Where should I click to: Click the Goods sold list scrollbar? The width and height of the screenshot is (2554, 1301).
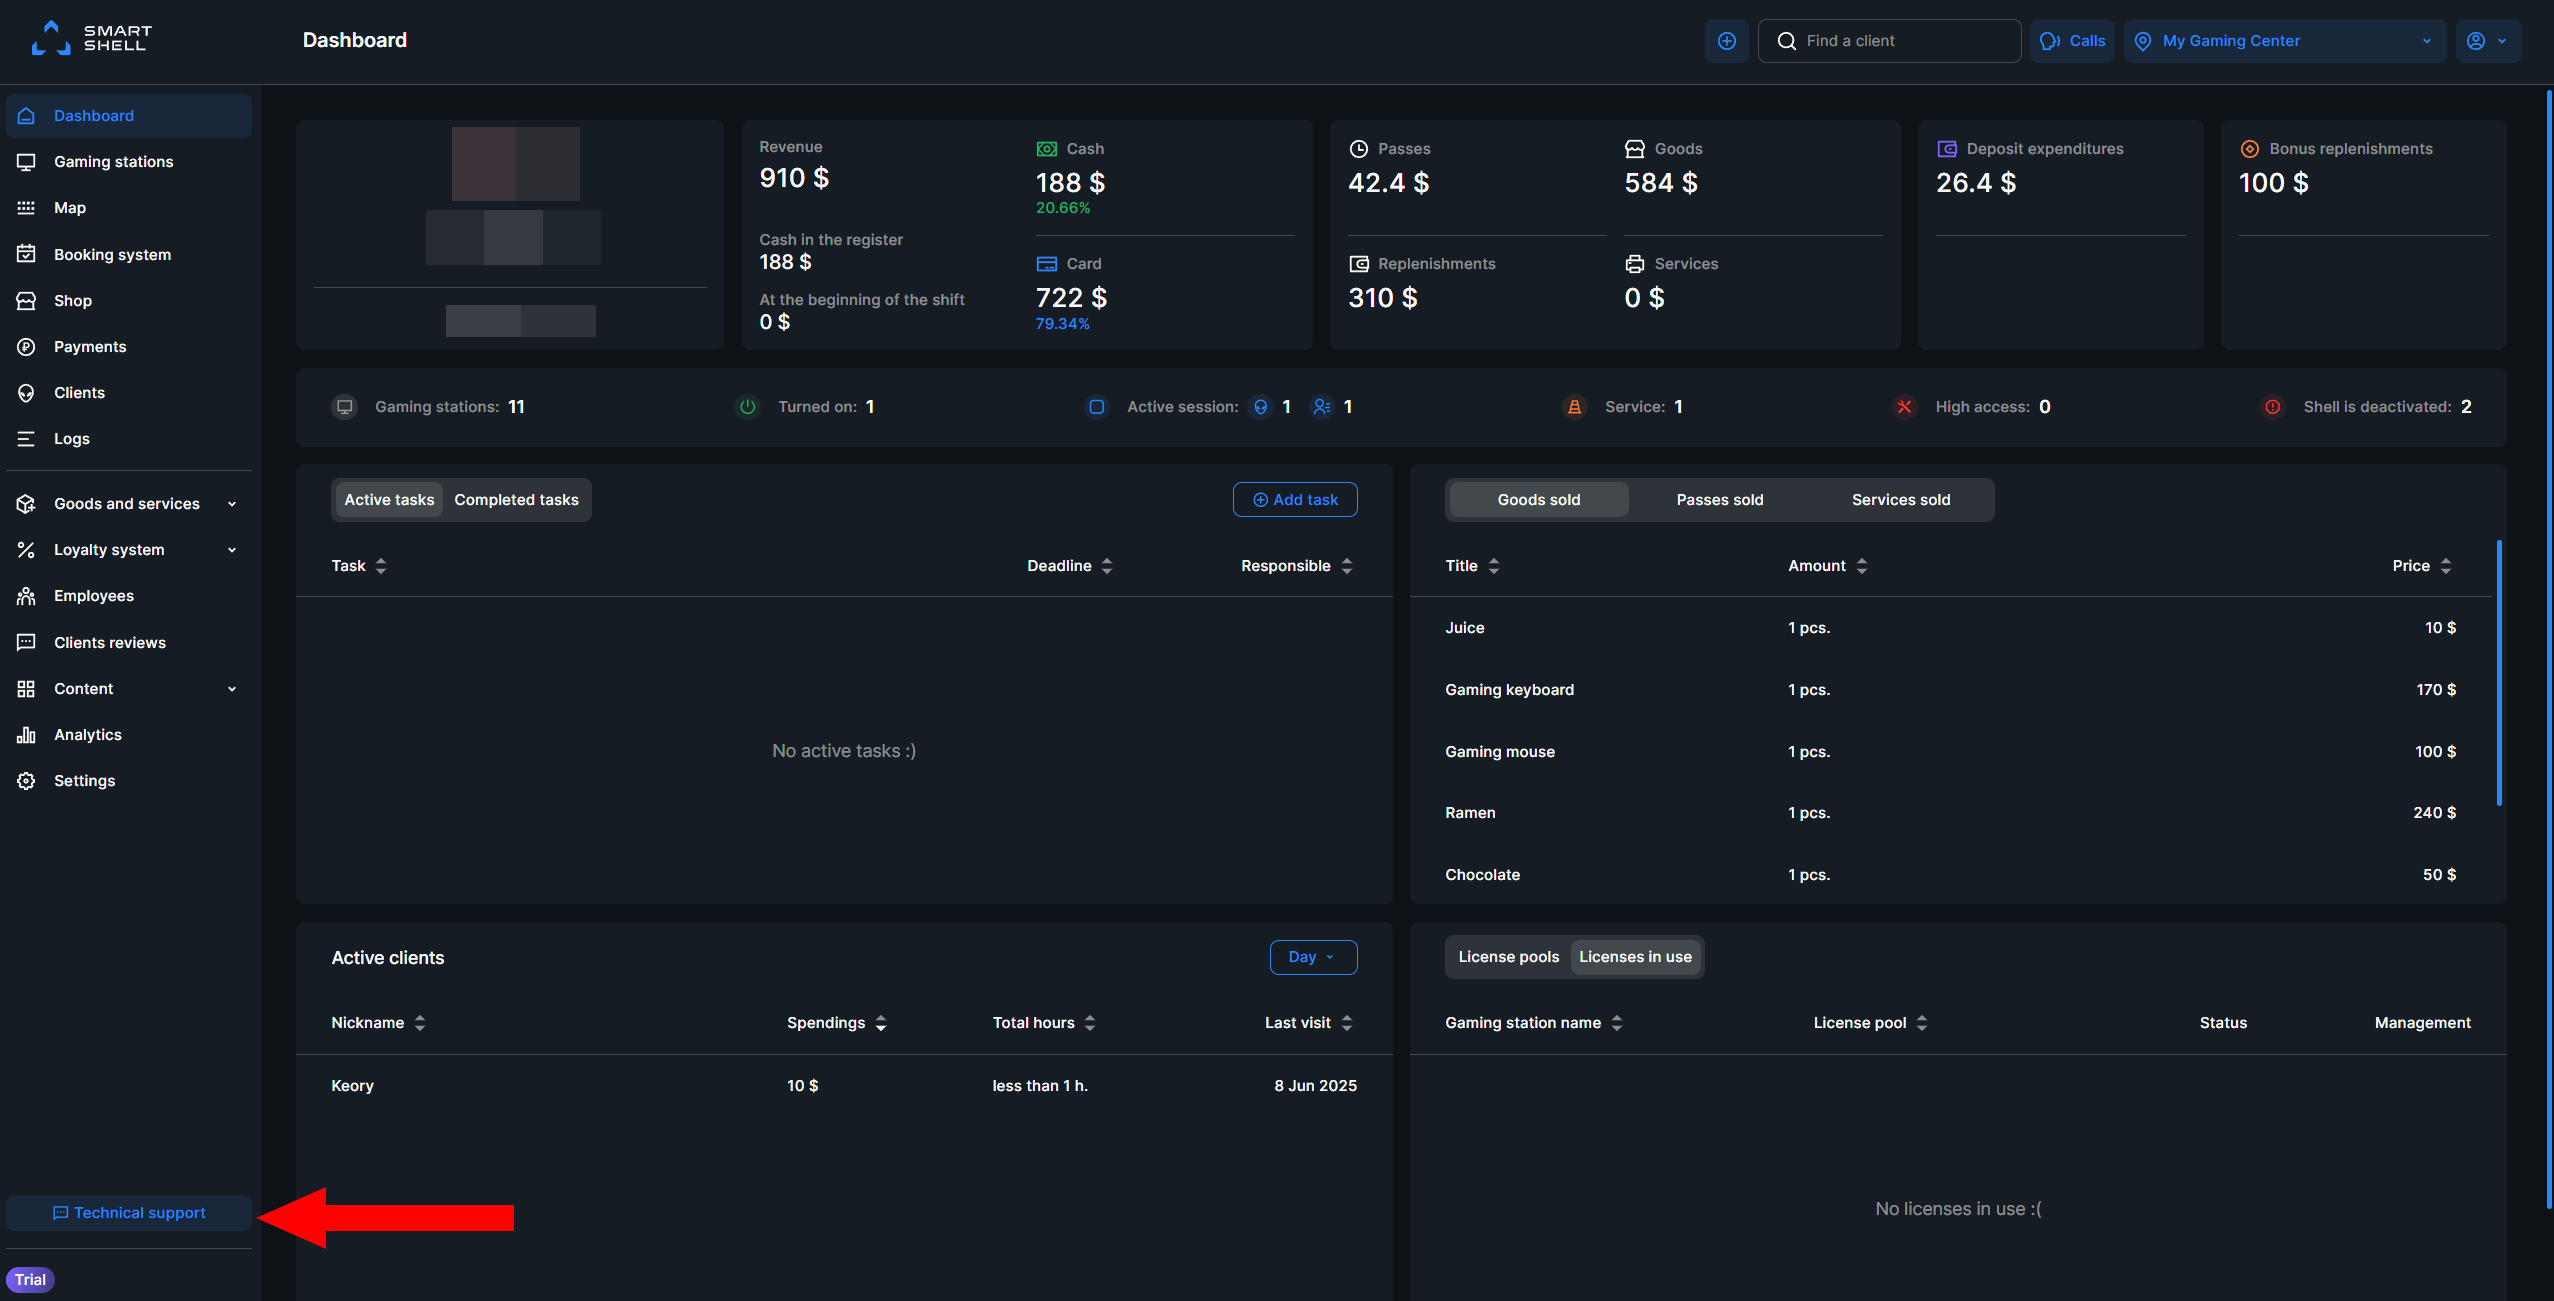pos(2499,673)
